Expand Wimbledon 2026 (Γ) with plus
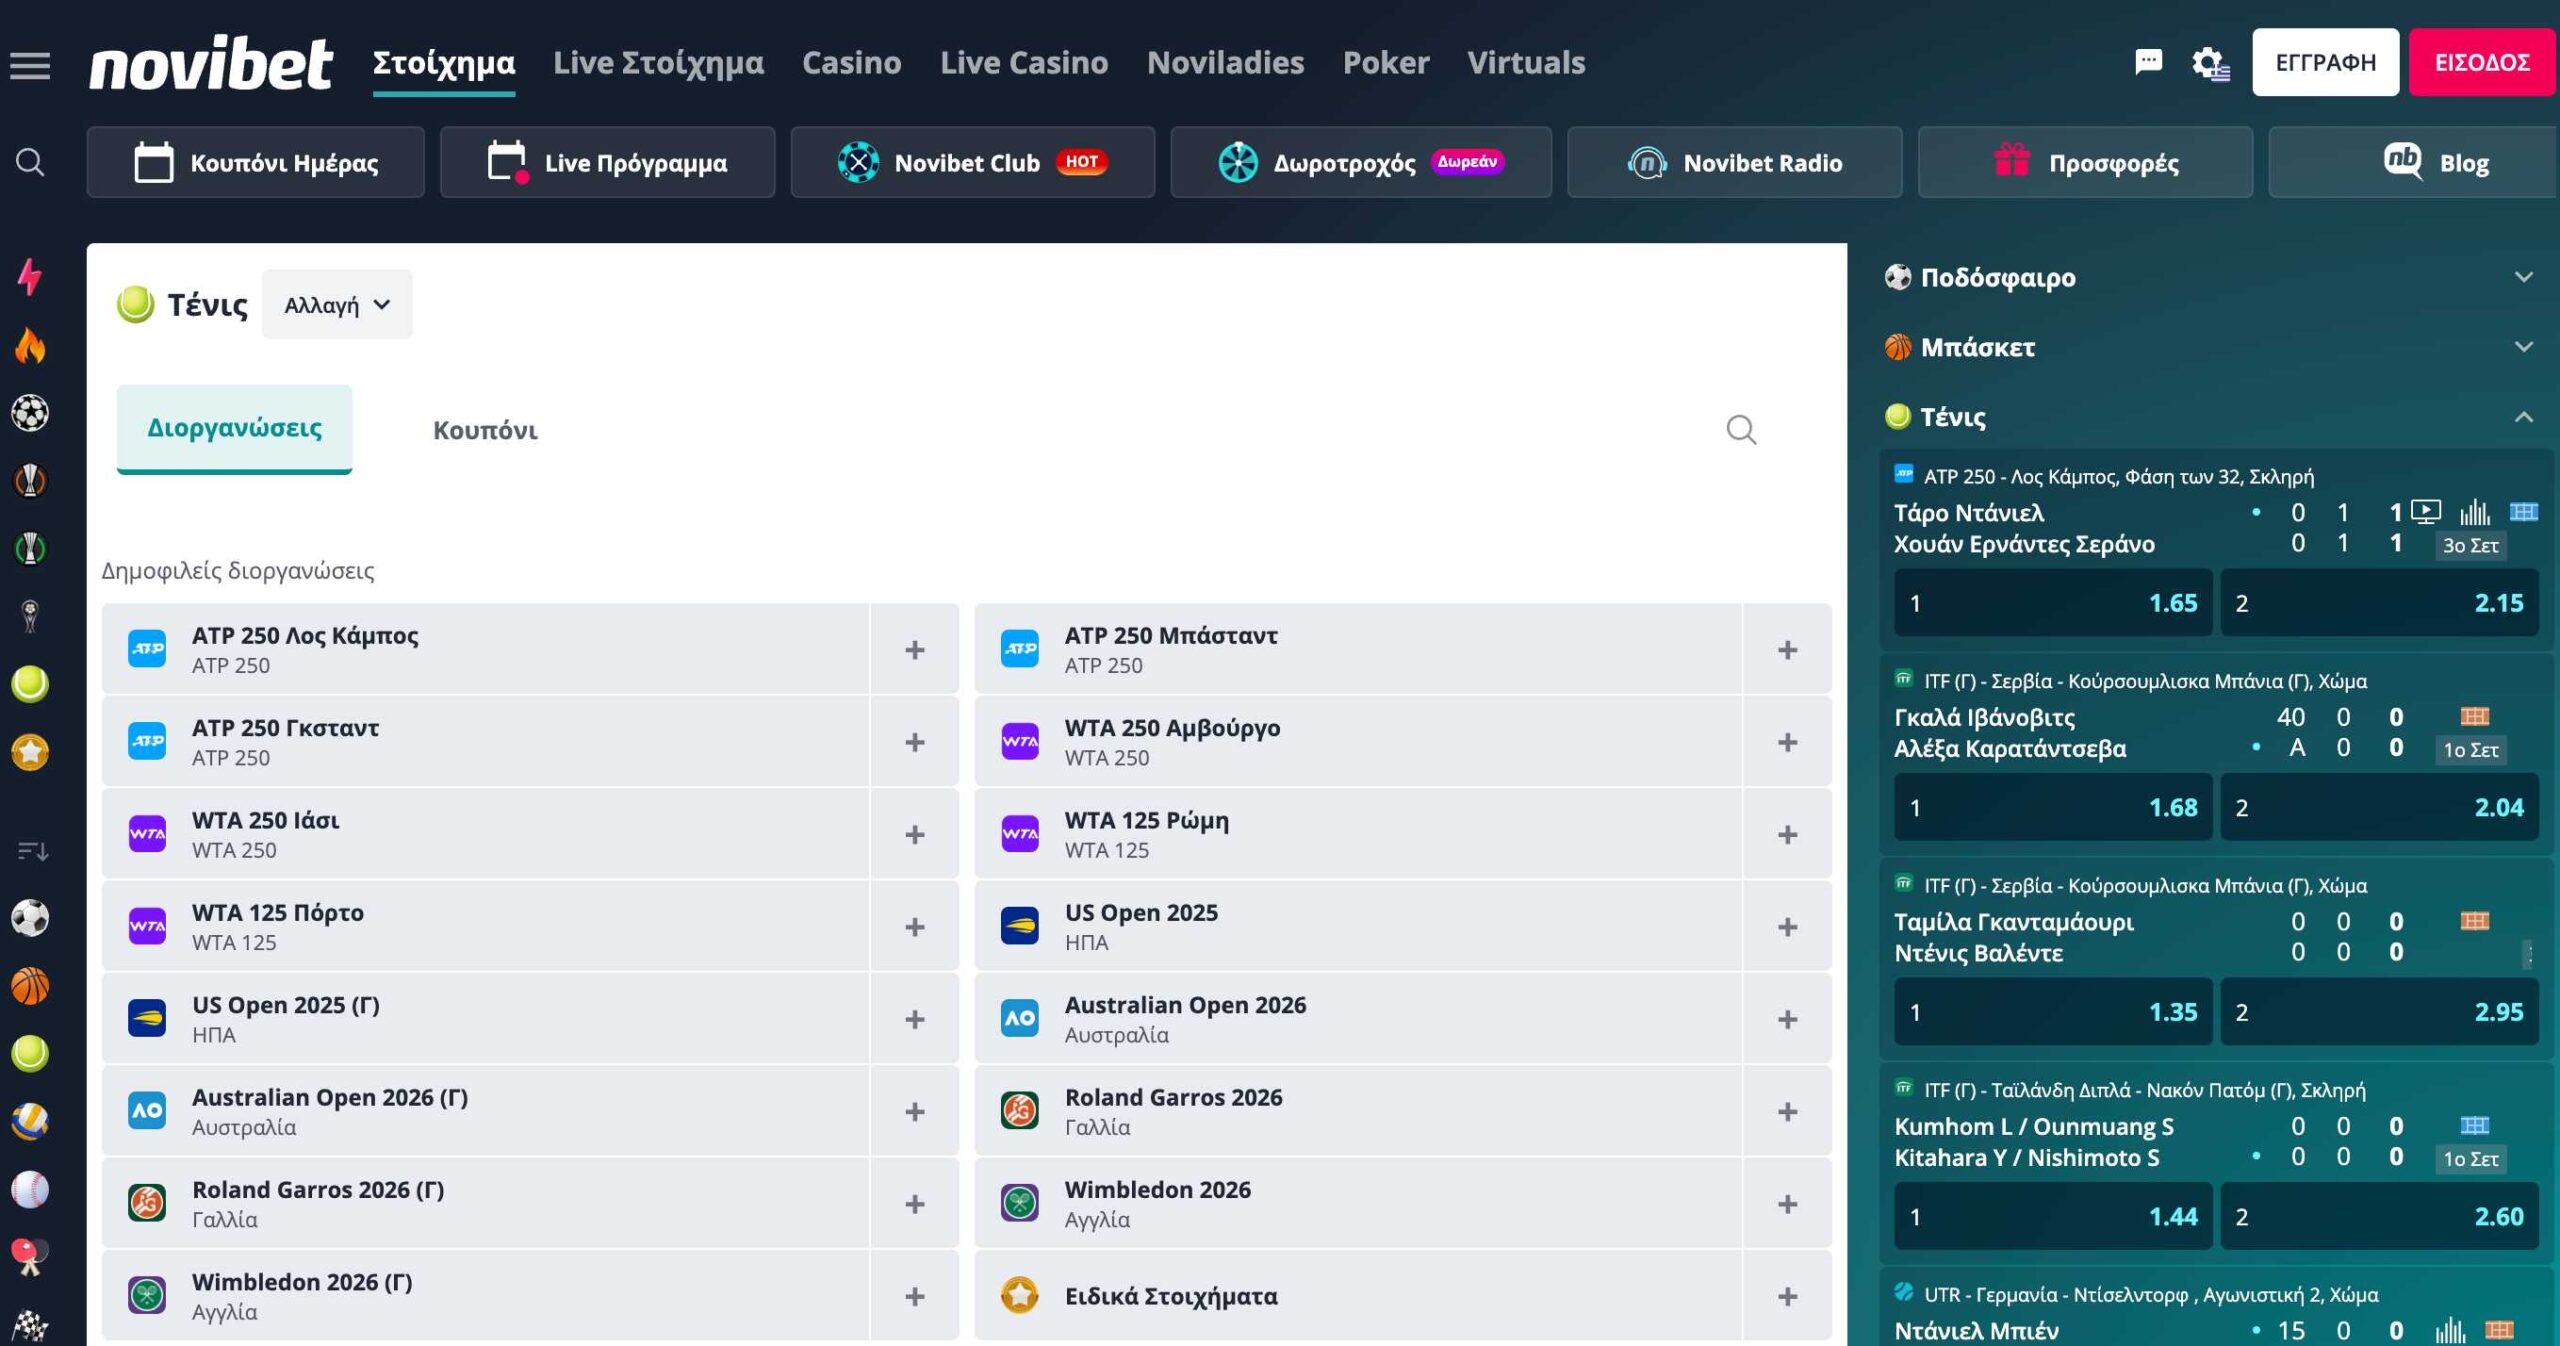The width and height of the screenshot is (2560, 1346). pyautogui.click(x=914, y=1296)
